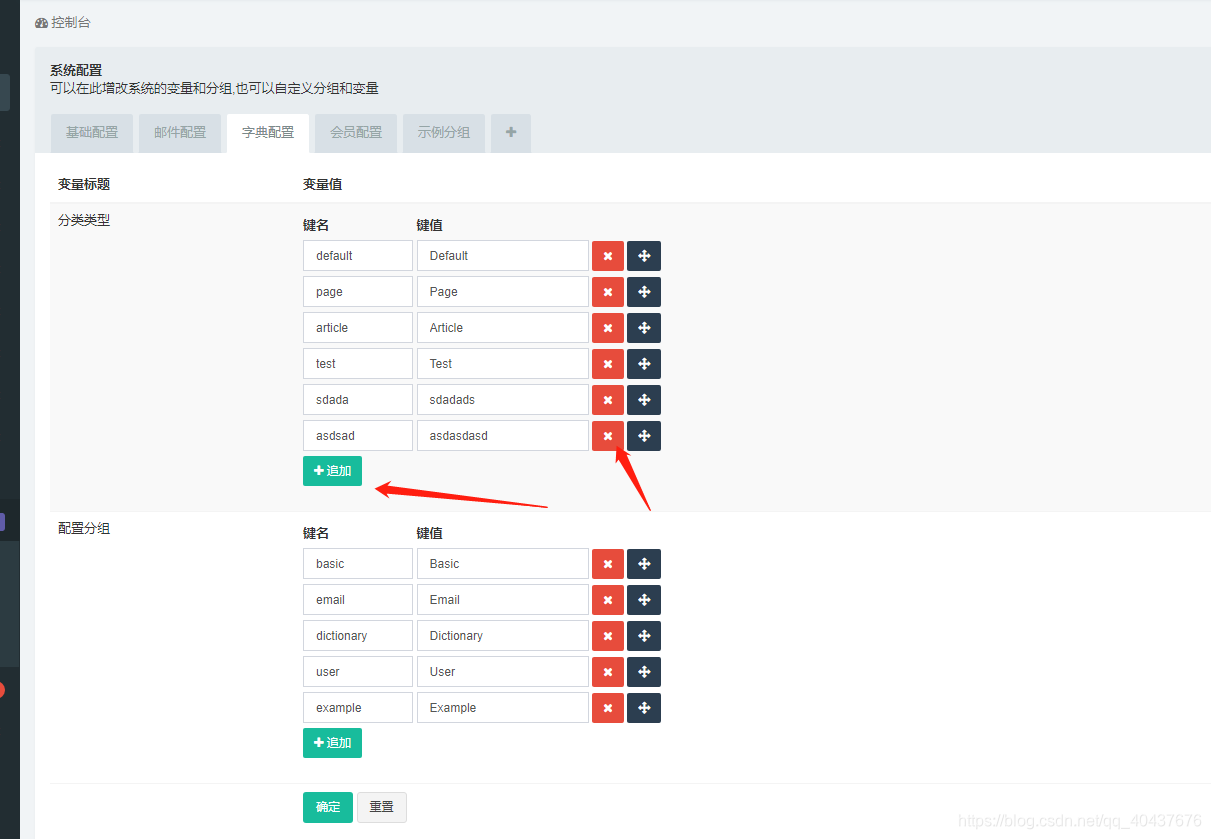Click move handle for 'default' row

644,256
